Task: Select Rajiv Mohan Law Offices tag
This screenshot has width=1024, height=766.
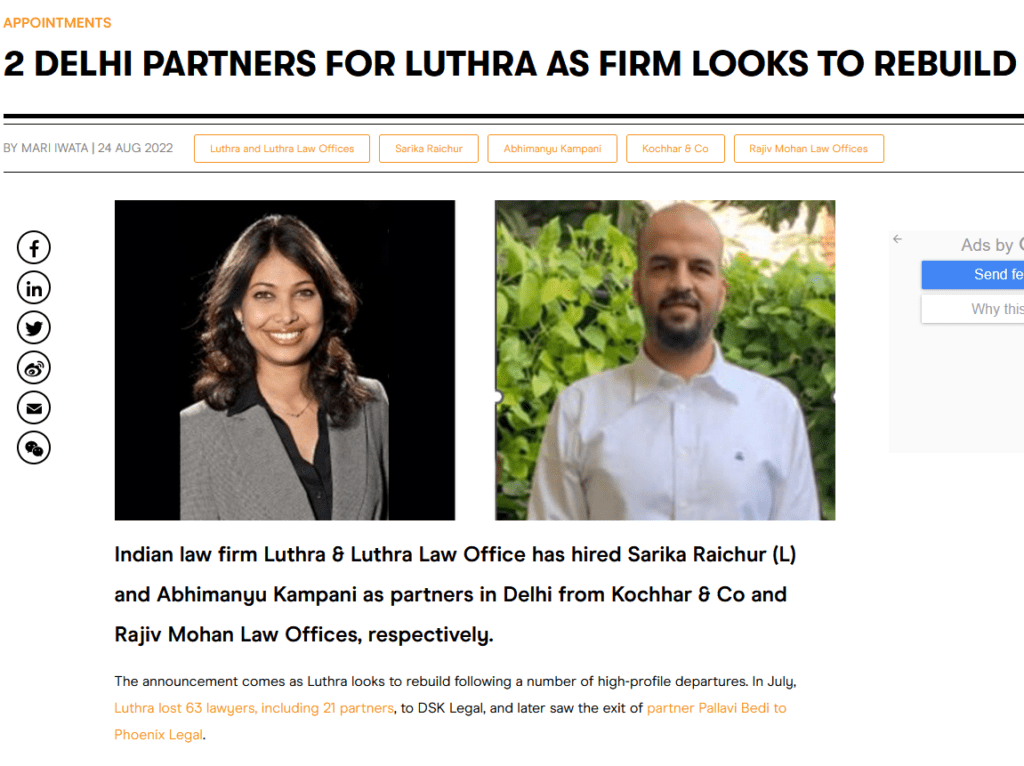Action: (x=808, y=148)
